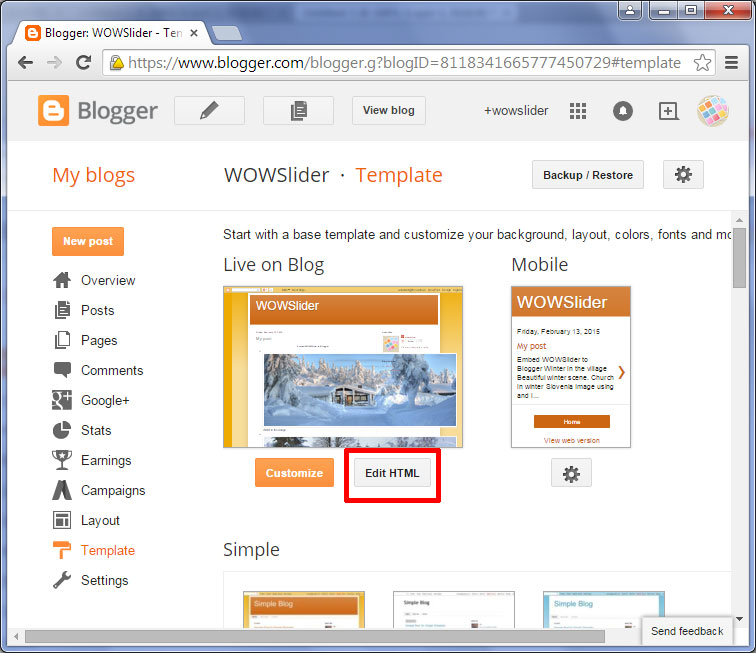Click the Pages sidebar icon
Viewport: 756px width, 653px height.
(x=62, y=340)
